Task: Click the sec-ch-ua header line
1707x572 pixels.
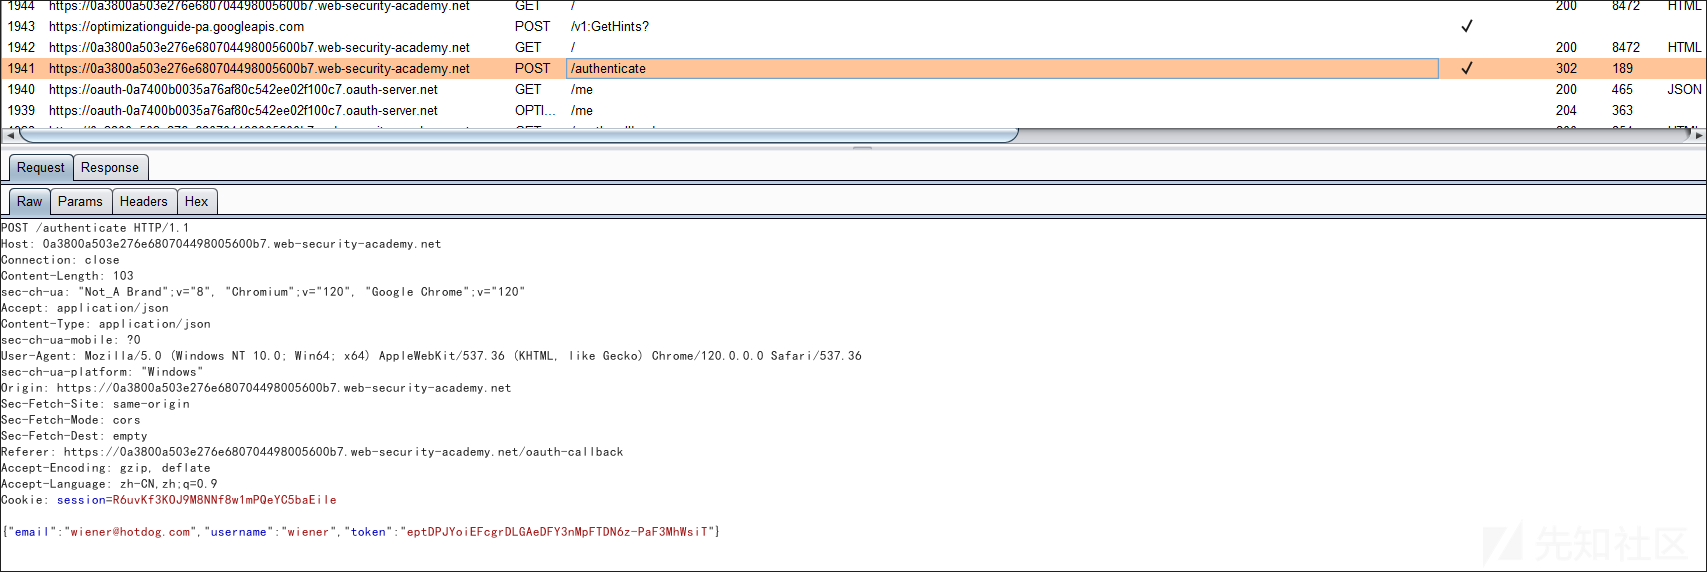Action: pos(263,292)
